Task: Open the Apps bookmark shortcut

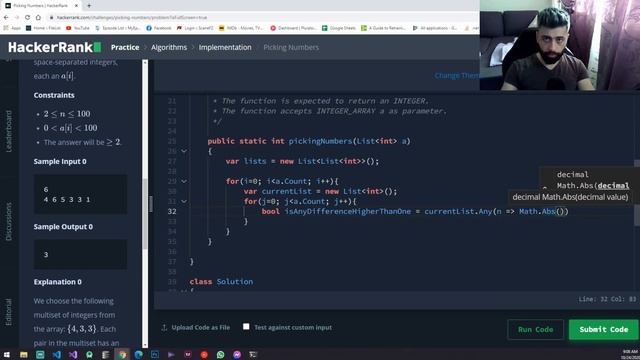Action: point(12,28)
